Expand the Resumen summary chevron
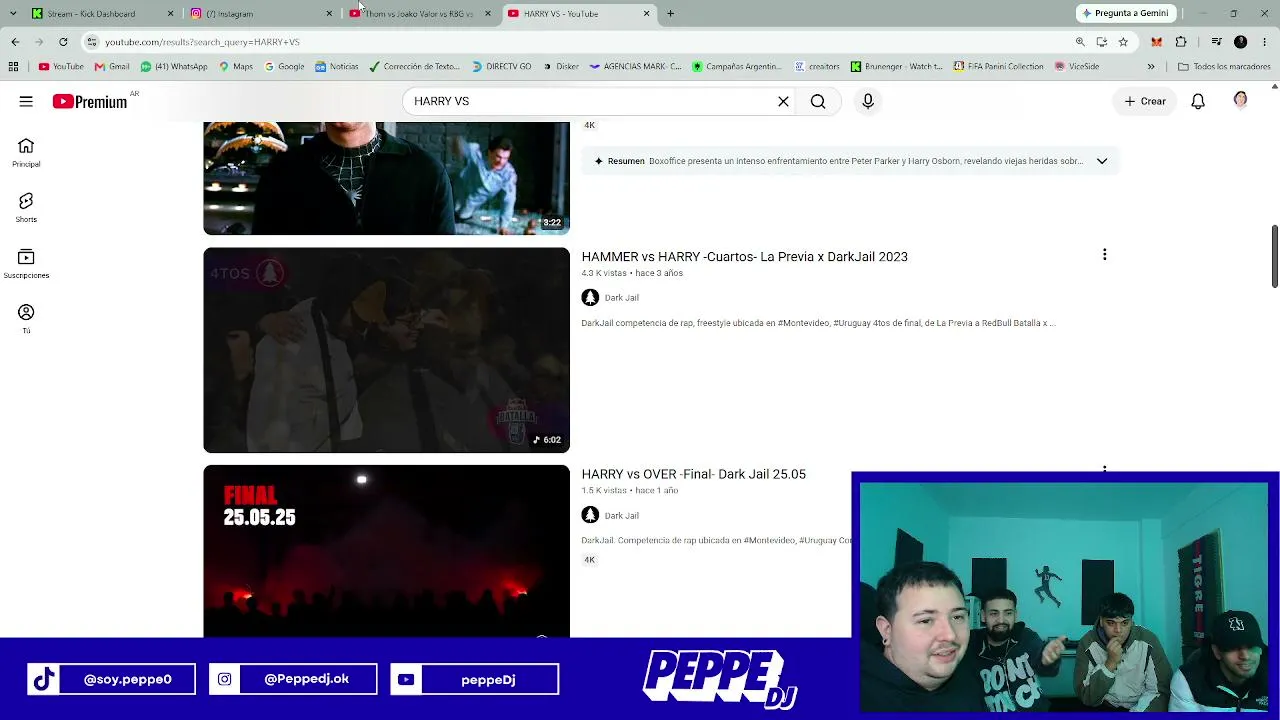Image resolution: width=1280 pixels, height=720 pixels. coord(1102,161)
